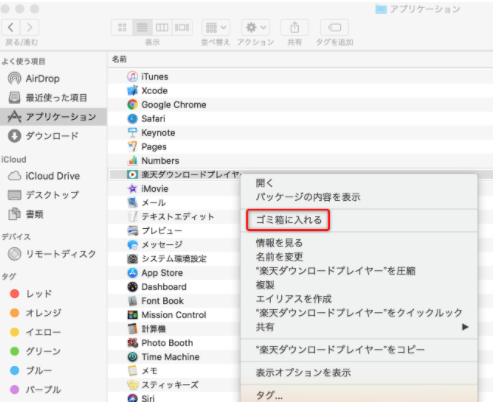Open iCloud Drive in the sidebar
493x408 pixels.
(x=44, y=176)
